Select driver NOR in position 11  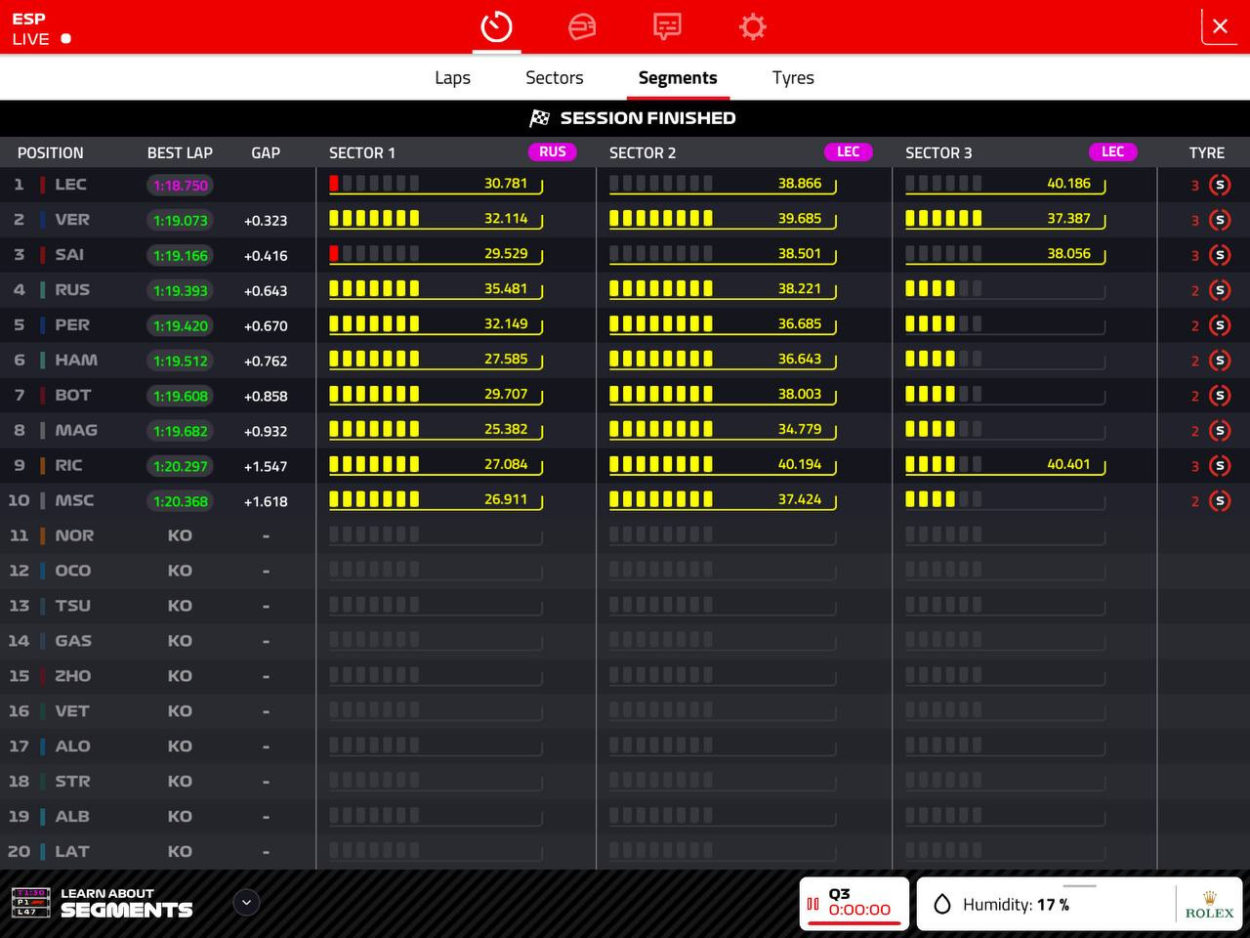click(75, 535)
